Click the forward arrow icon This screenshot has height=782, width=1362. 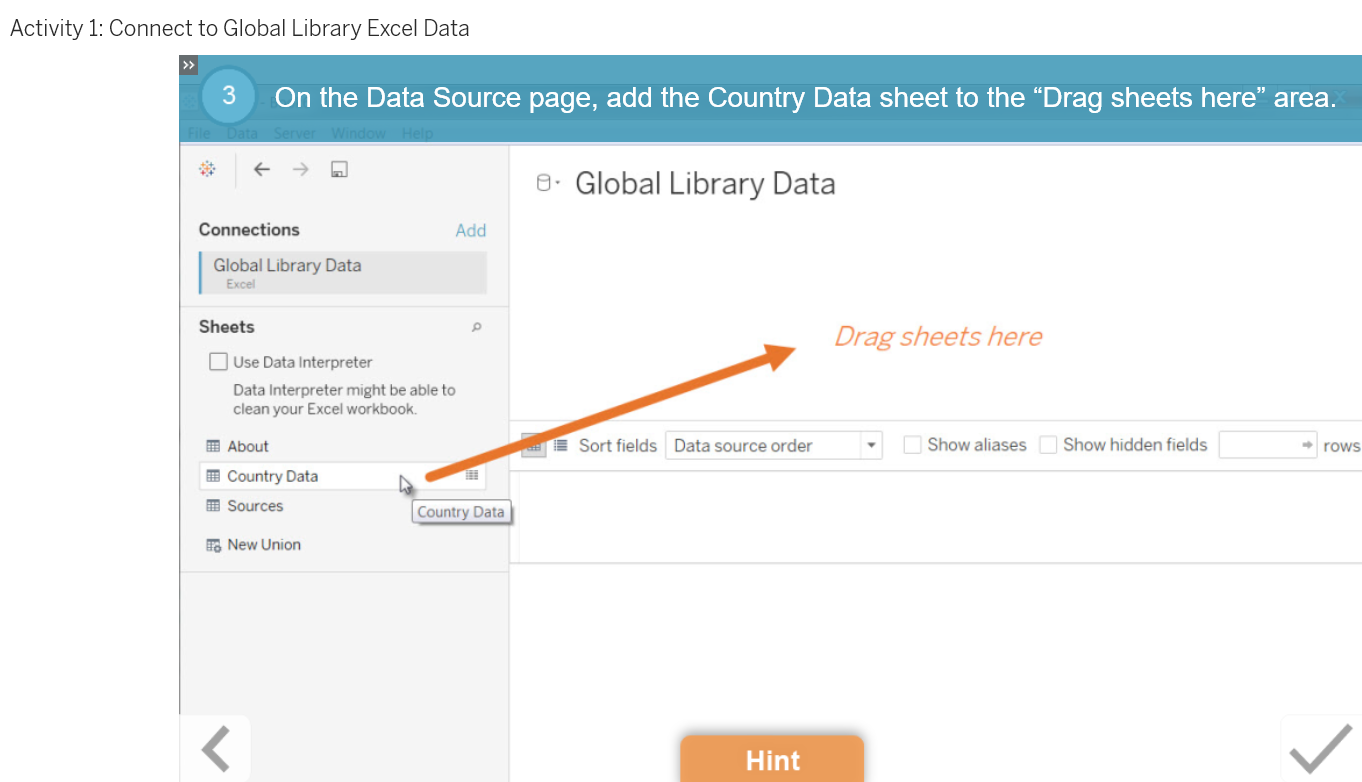coord(300,169)
